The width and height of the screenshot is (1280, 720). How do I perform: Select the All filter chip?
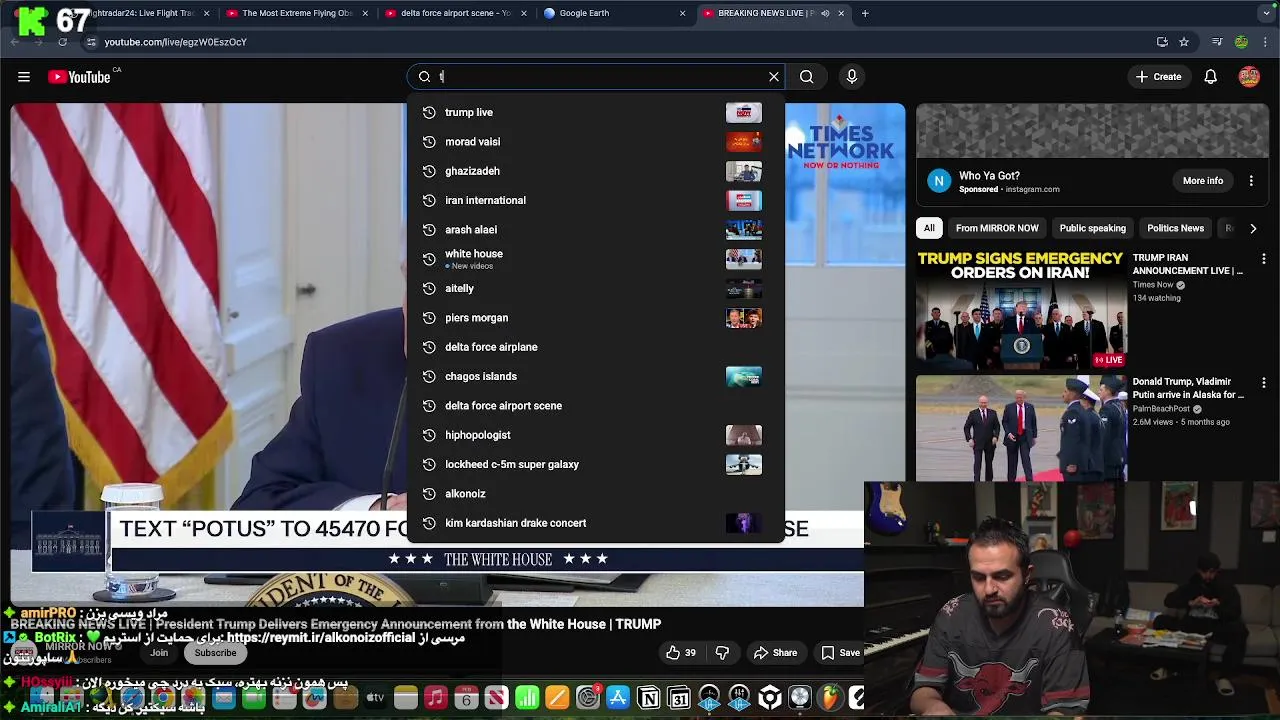point(929,228)
